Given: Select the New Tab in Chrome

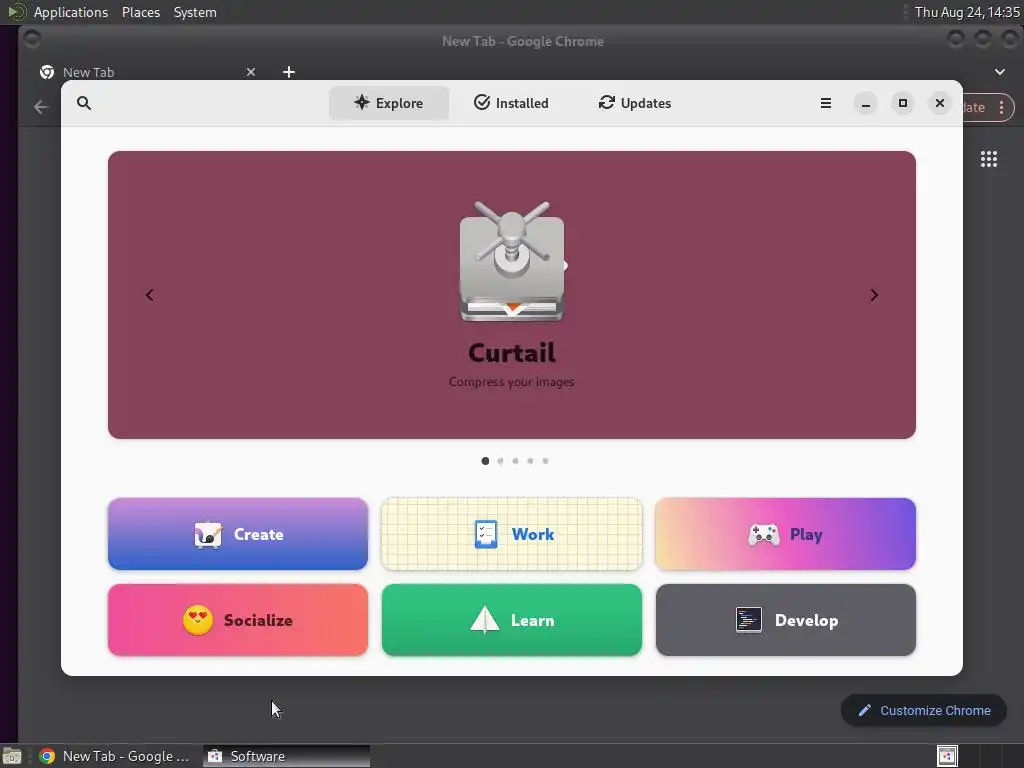Looking at the screenshot, I should pyautogui.click(x=147, y=72).
